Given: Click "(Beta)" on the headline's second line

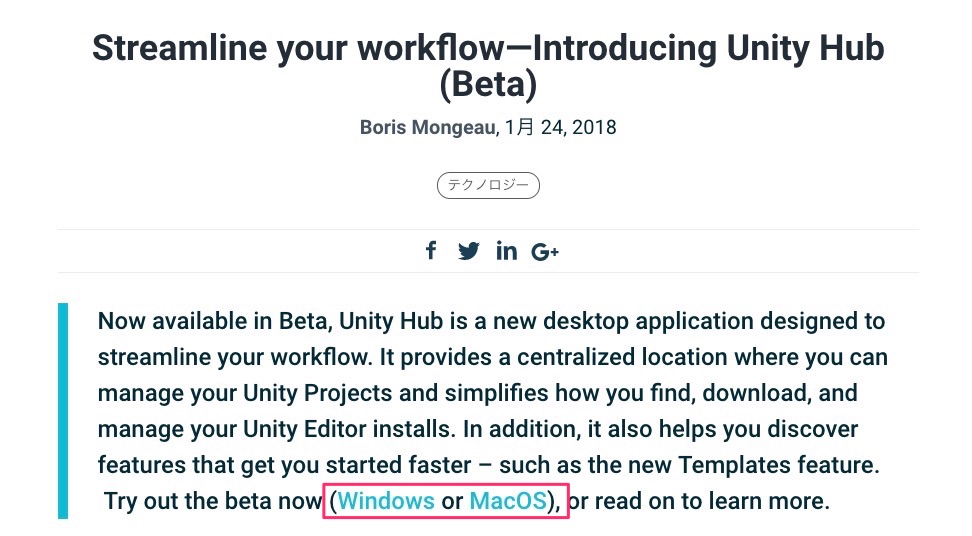Looking at the screenshot, I should pyautogui.click(x=488, y=84).
